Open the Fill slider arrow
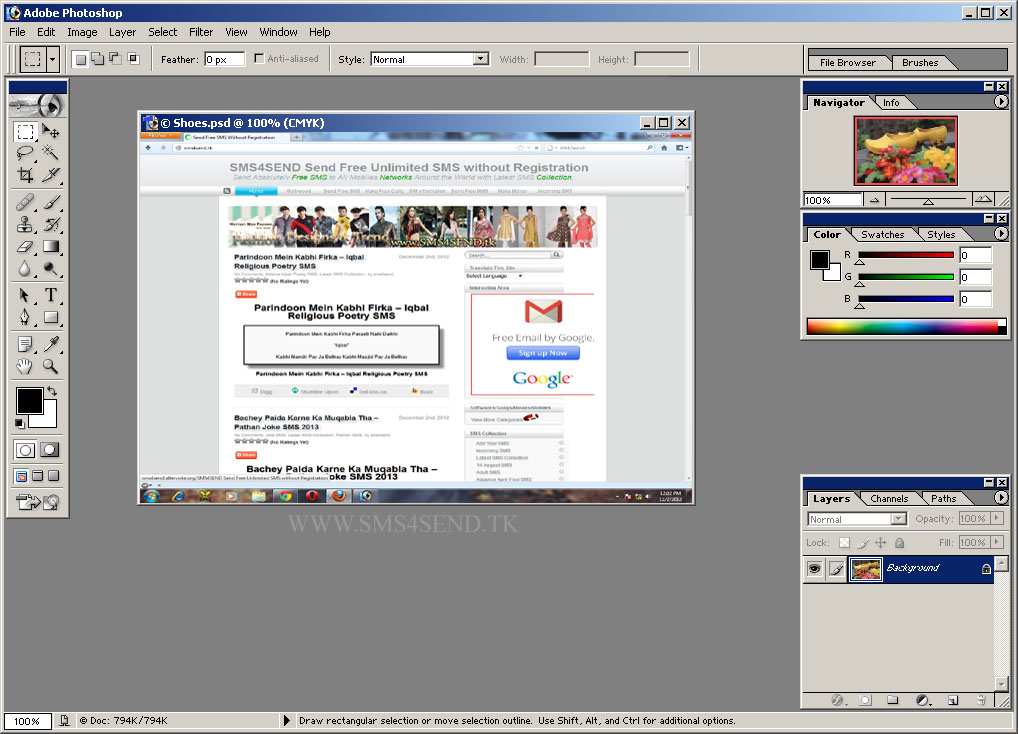Screen dimensions: 1018x734 point(997,542)
